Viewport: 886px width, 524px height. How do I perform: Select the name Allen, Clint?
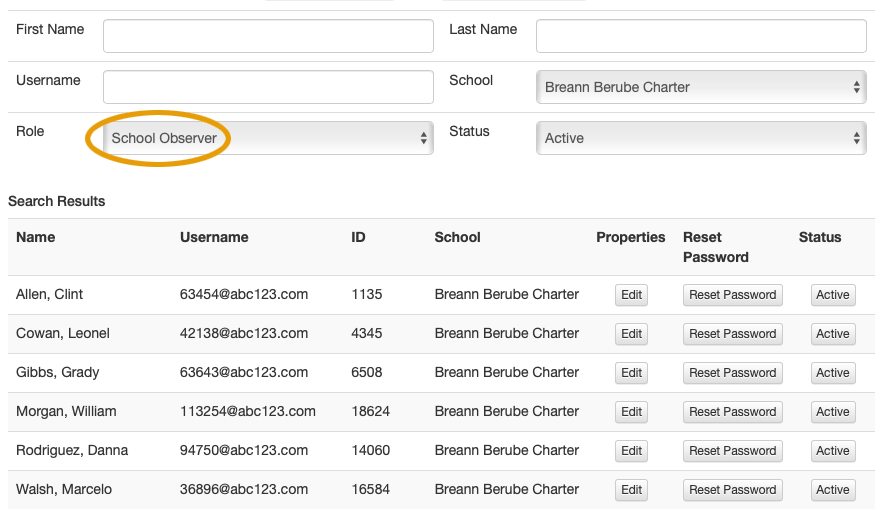(x=49, y=295)
